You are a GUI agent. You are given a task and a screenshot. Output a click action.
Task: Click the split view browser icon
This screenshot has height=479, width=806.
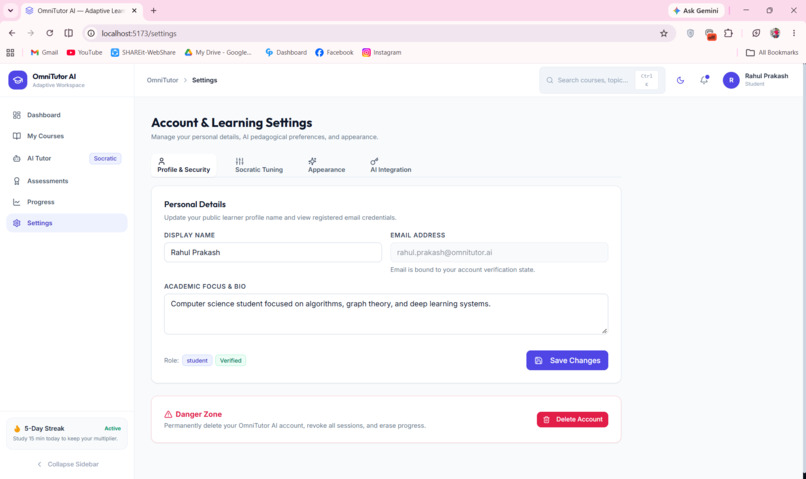pos(68,33)
